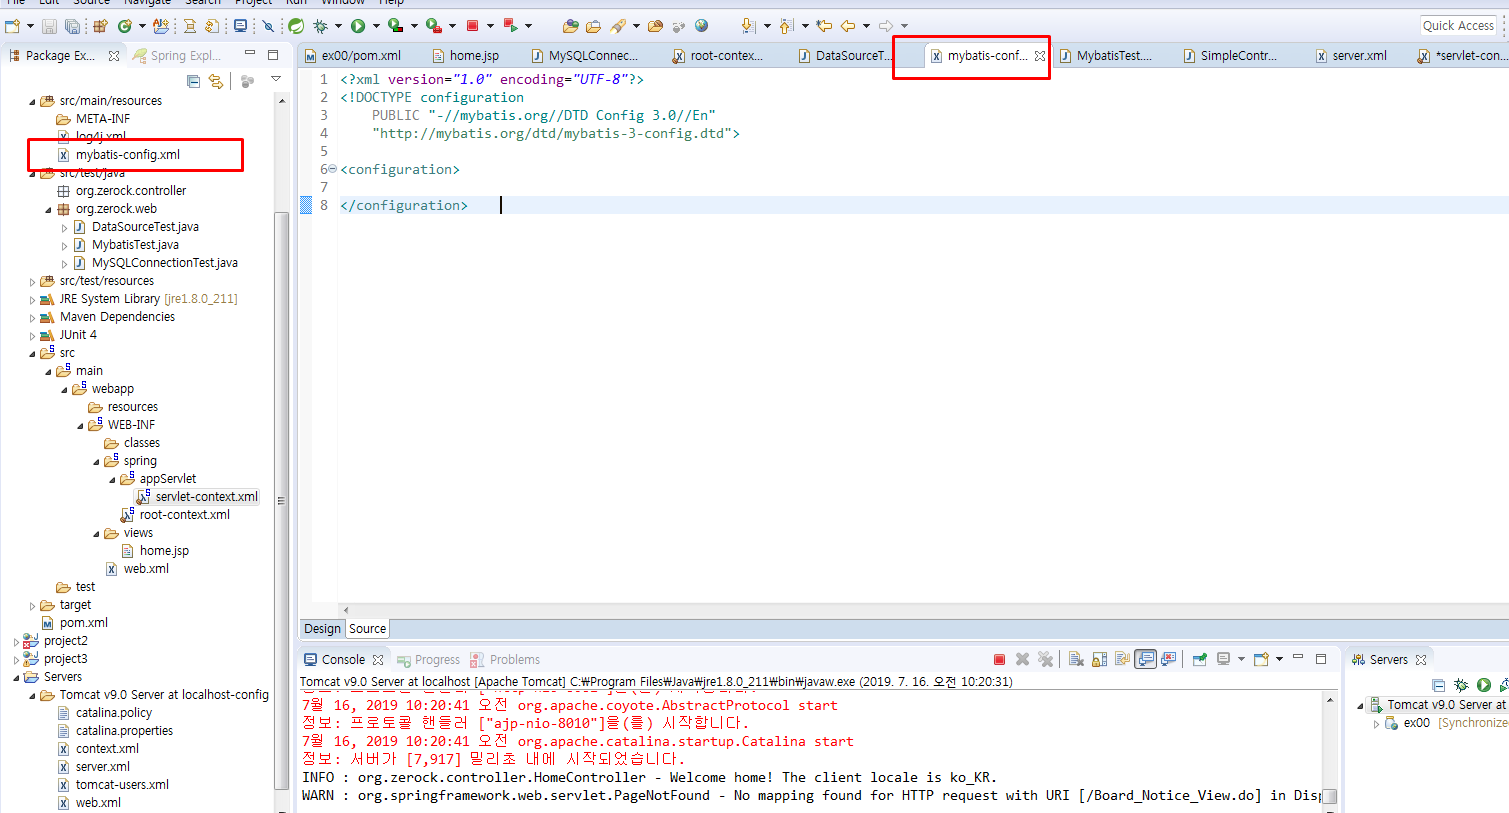This screenshot has width=1509, height=813.
Task: Click Remove All Terminated Launches icon
Action: 1045,659
